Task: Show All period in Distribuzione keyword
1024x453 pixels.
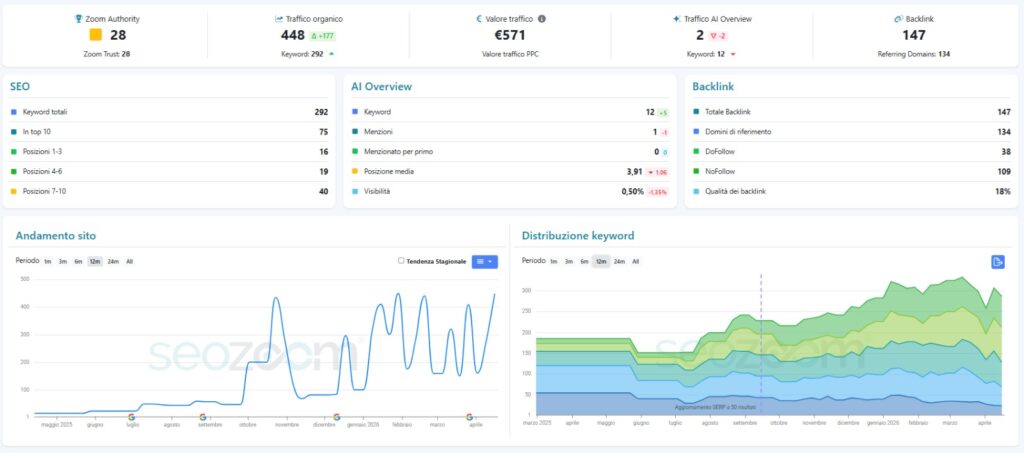Action: click(x=635, y=261)
